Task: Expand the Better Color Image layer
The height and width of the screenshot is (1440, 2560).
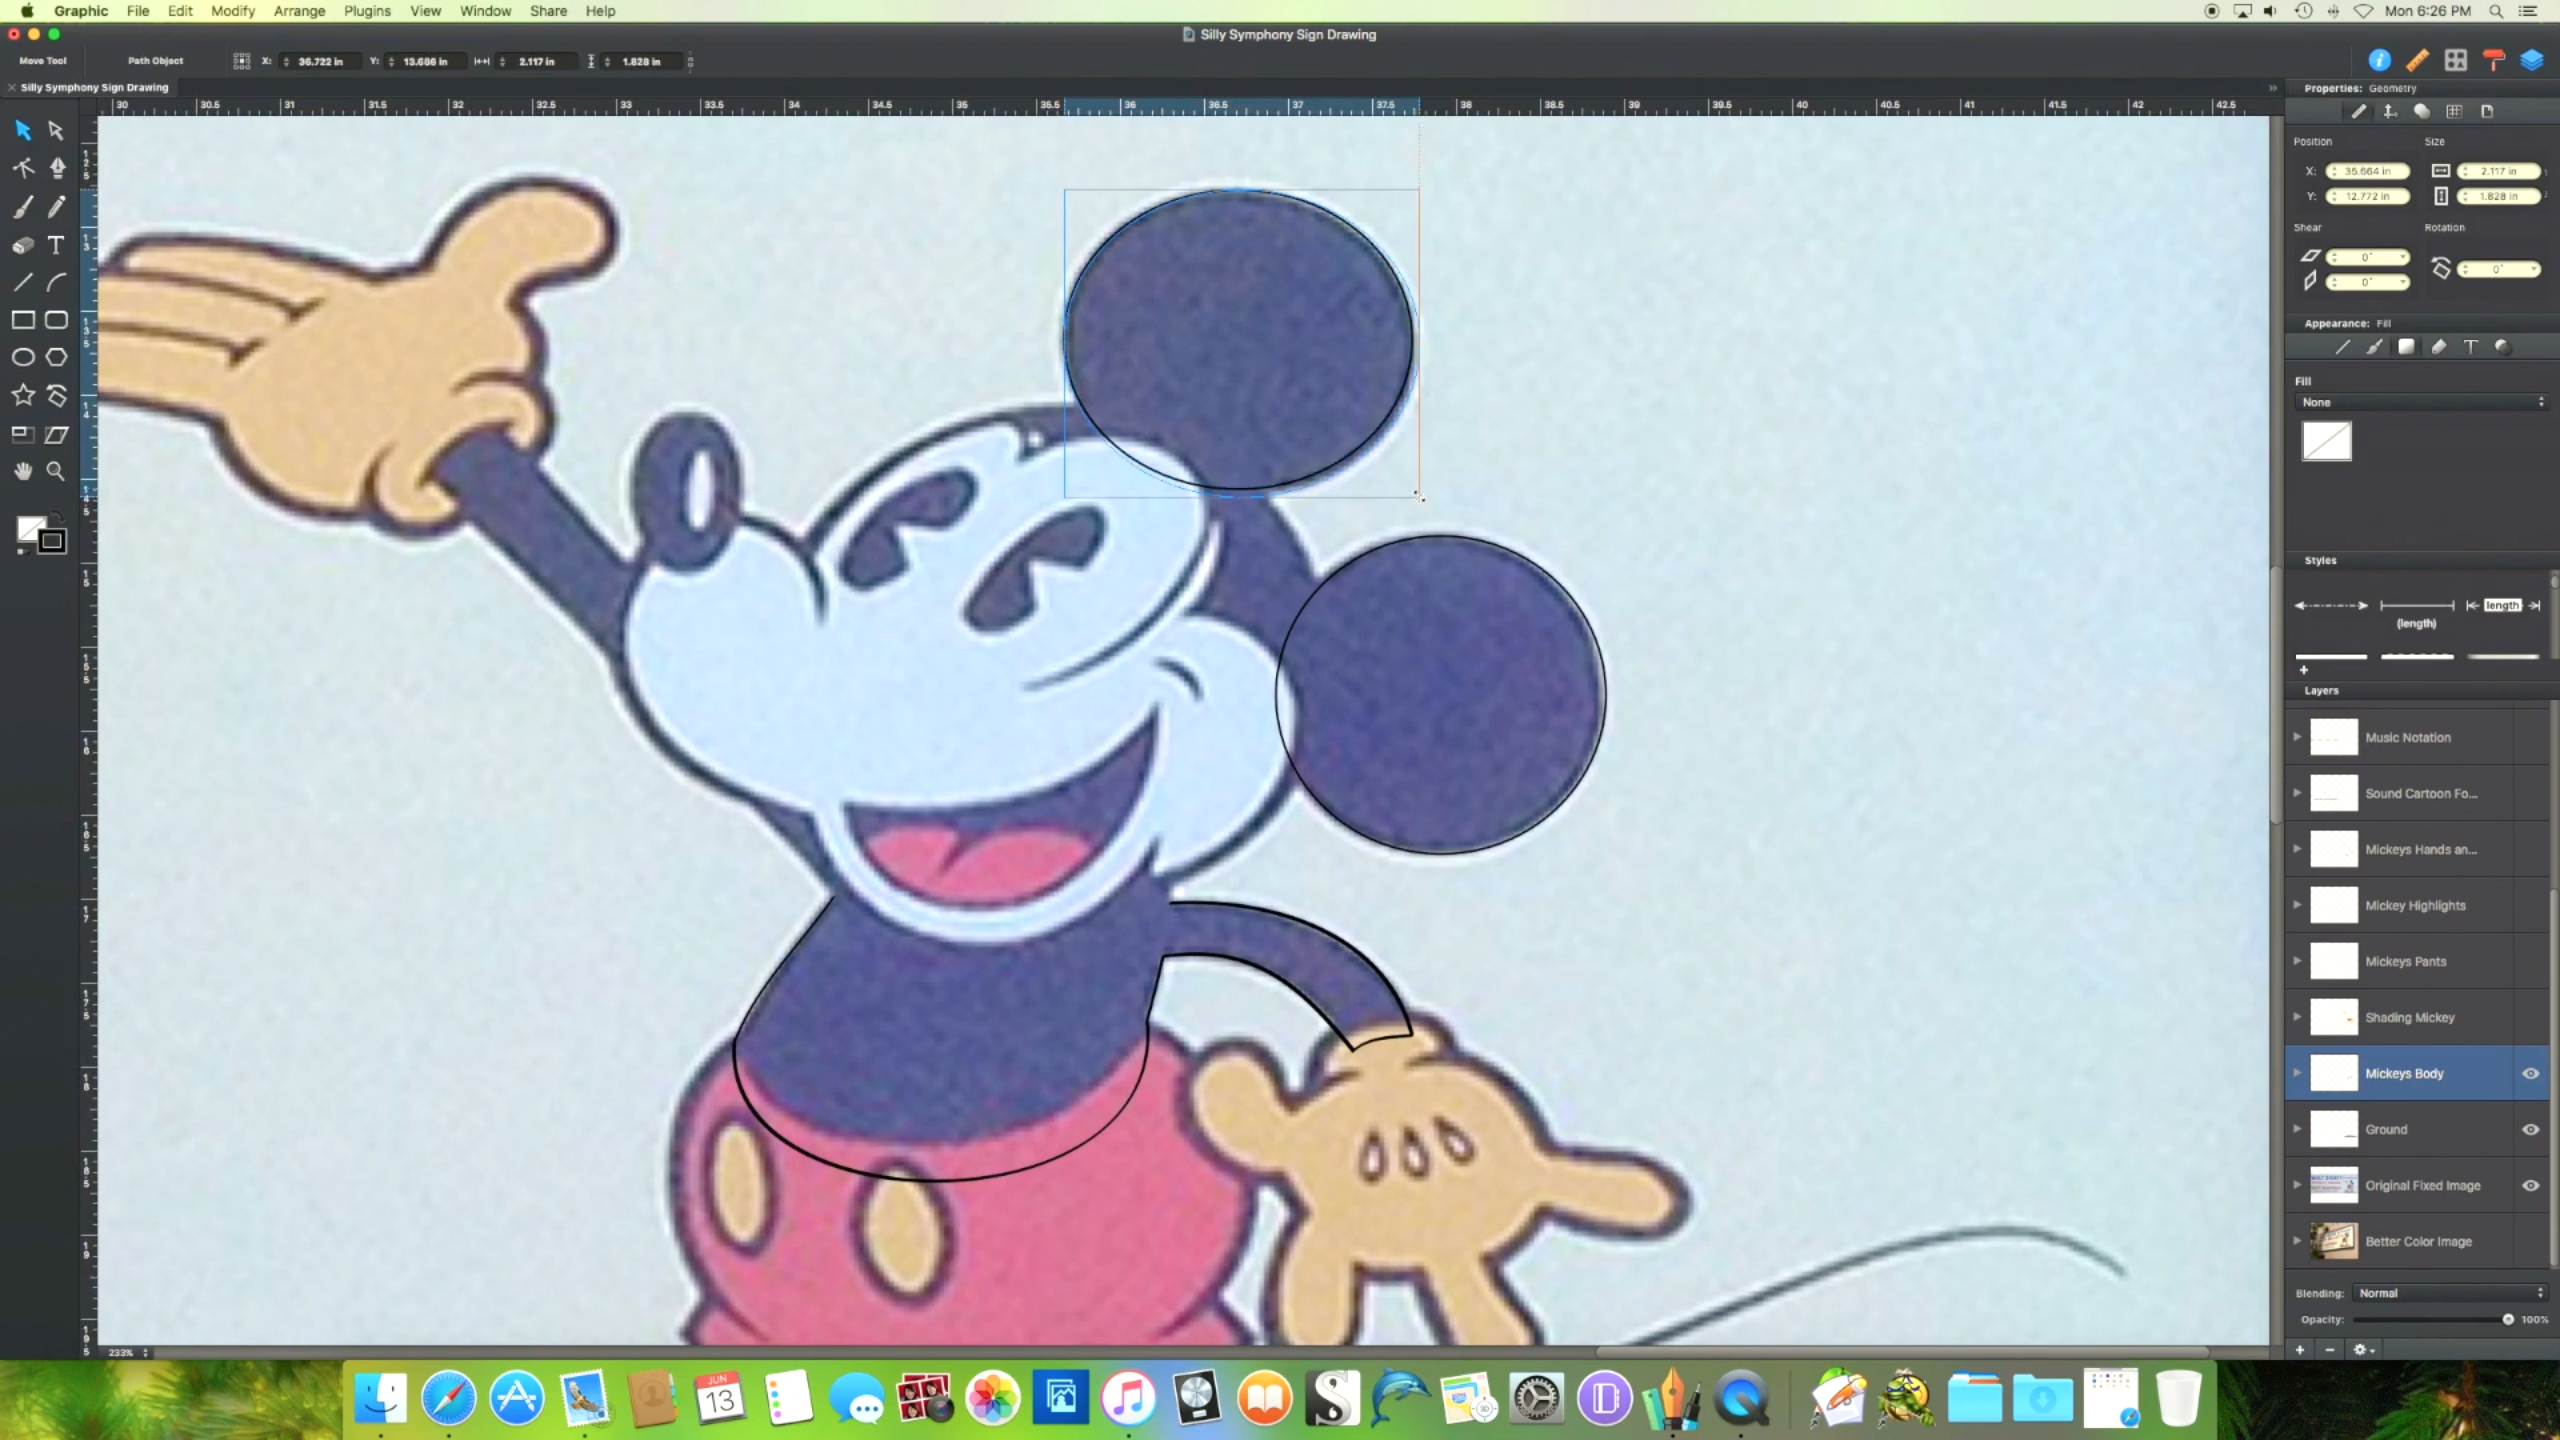Action: click(x=2297, y=1241)
